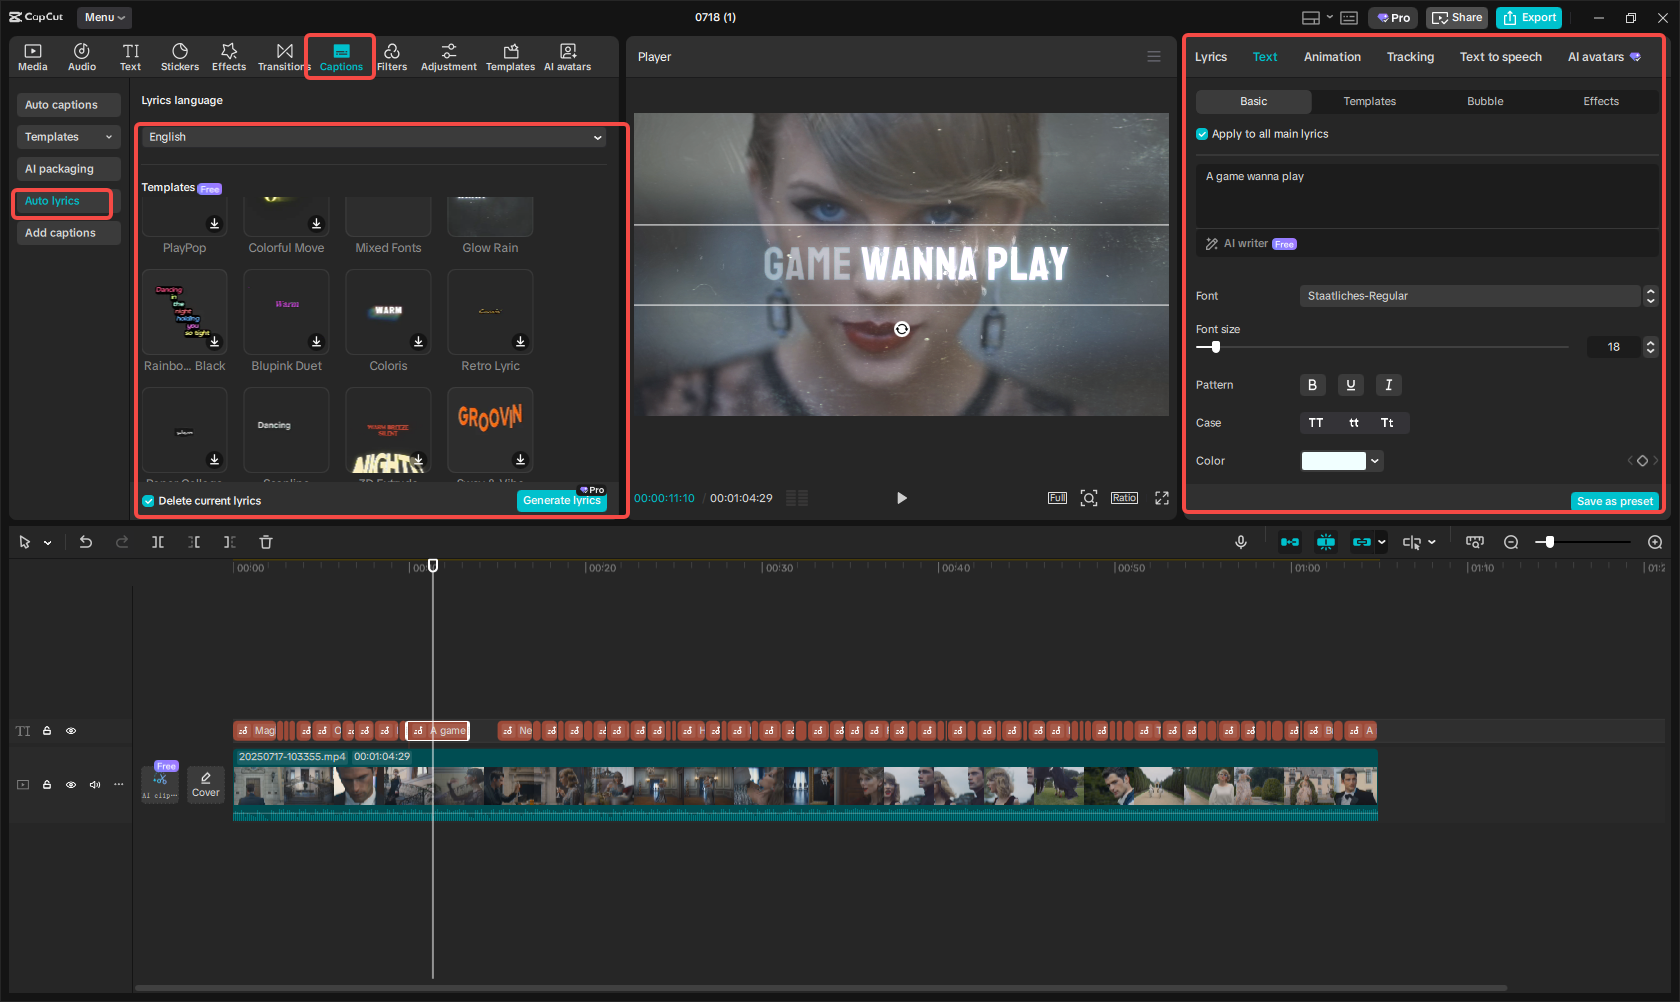The width and height of the screenshot is (1680, 1002).
Task: Uncheck Delete current lyrics
Action: (148, 501)
